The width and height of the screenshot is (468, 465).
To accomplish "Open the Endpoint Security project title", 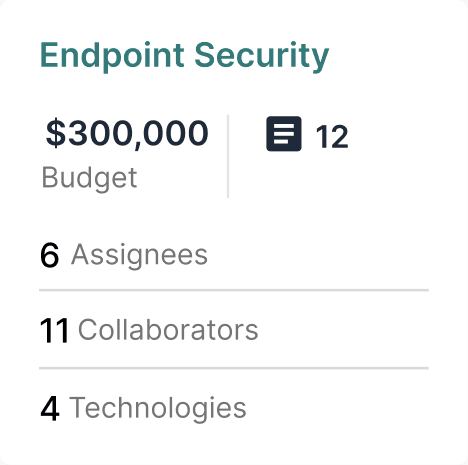I will point(184,56).
